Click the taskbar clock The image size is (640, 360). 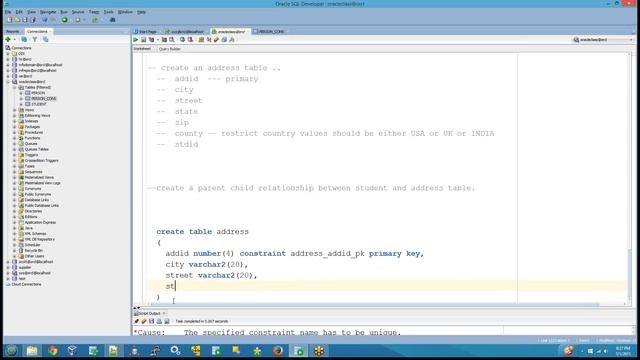(x=623, y=351)
